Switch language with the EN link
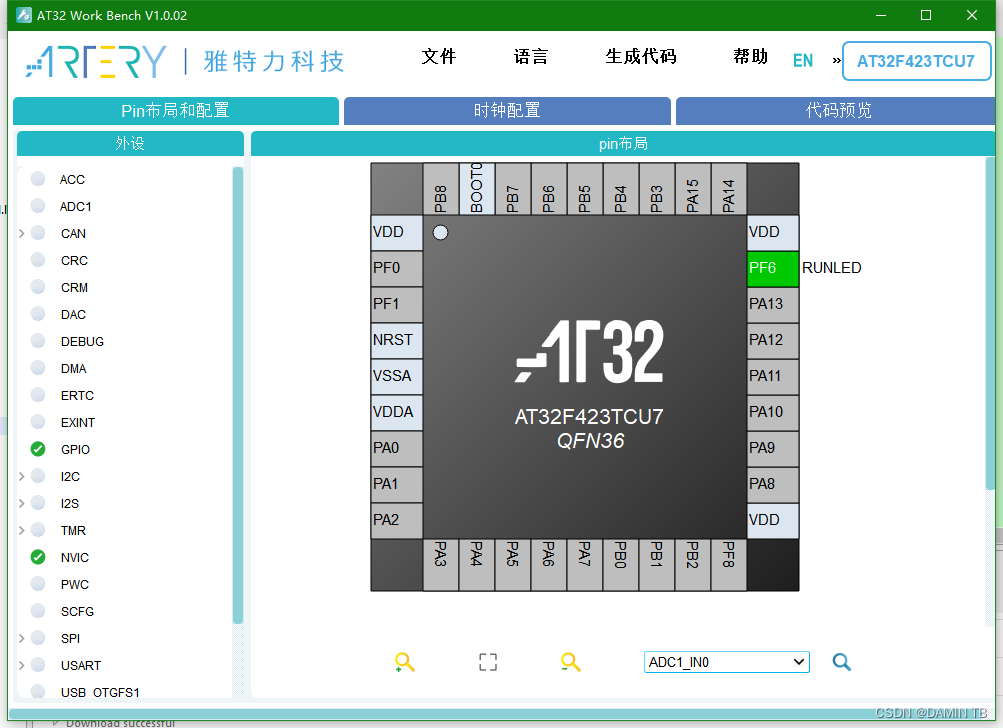 (803, 61)
